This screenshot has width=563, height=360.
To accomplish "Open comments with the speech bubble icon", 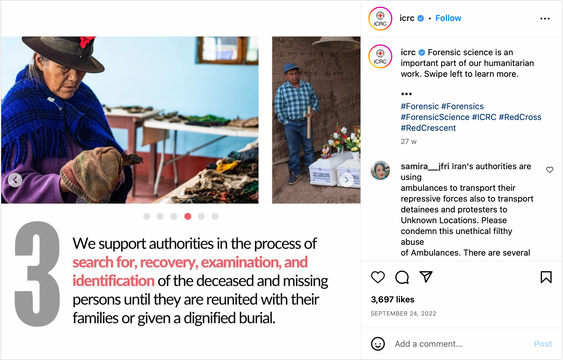I will [402, 277].
